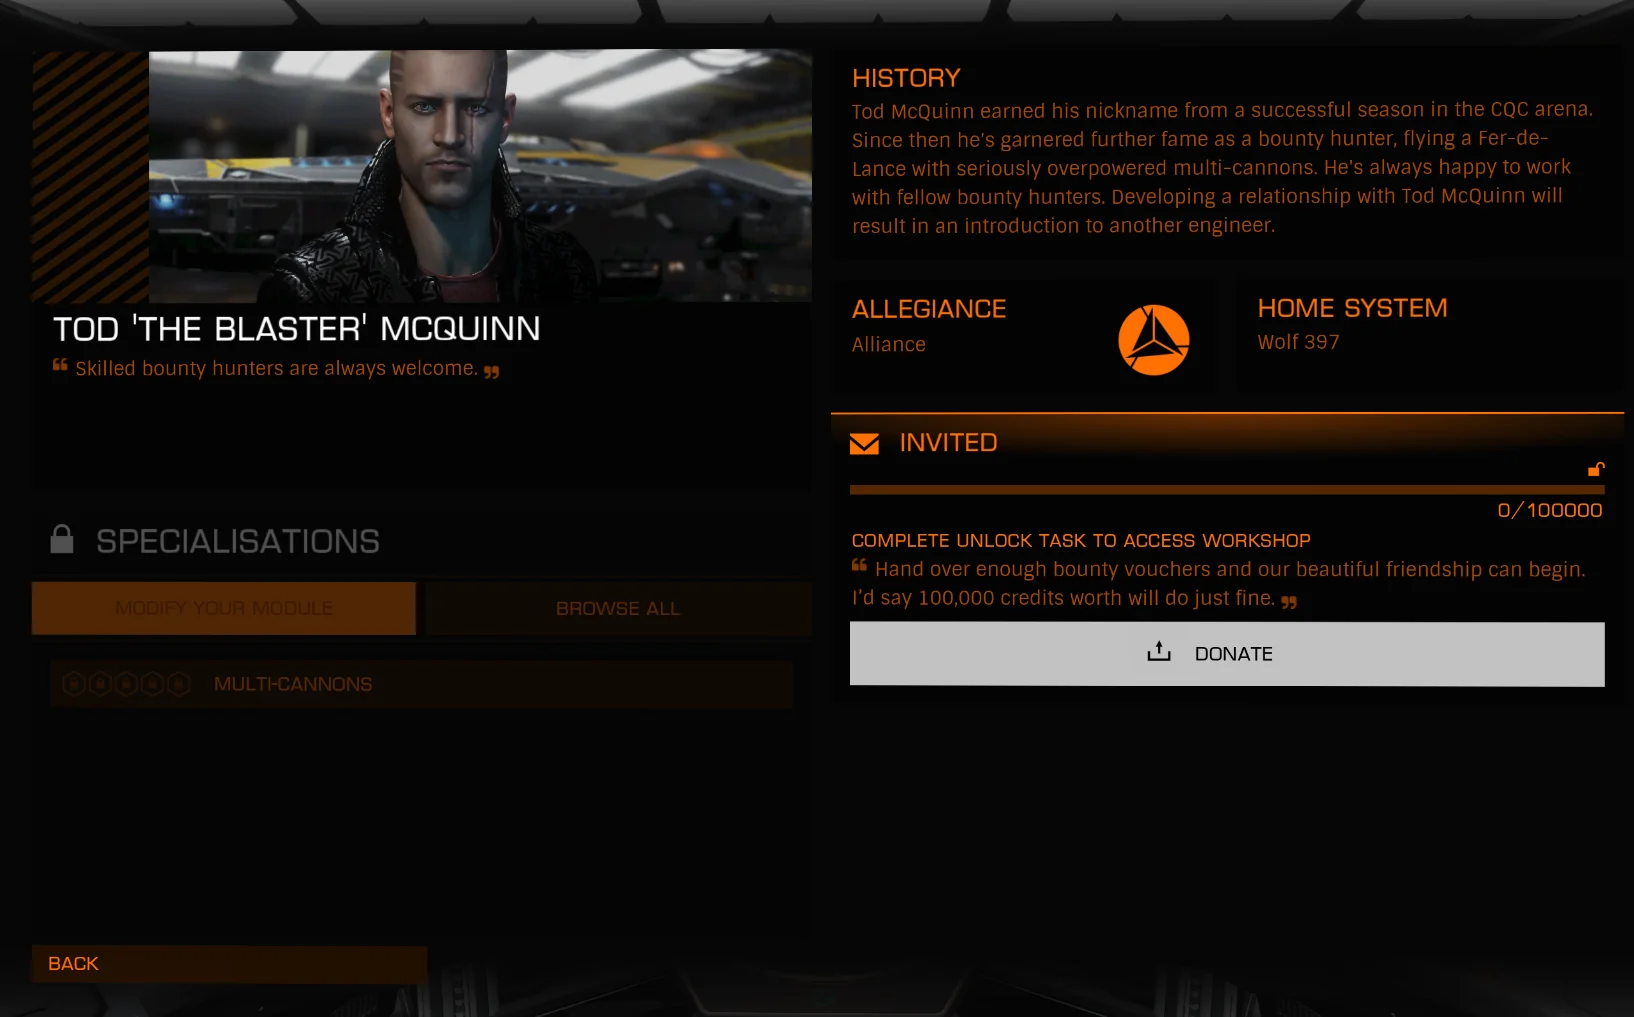Click the Alliance faction emblem icon
The image size is (1634, 1017).
(x=1153, y=340)
